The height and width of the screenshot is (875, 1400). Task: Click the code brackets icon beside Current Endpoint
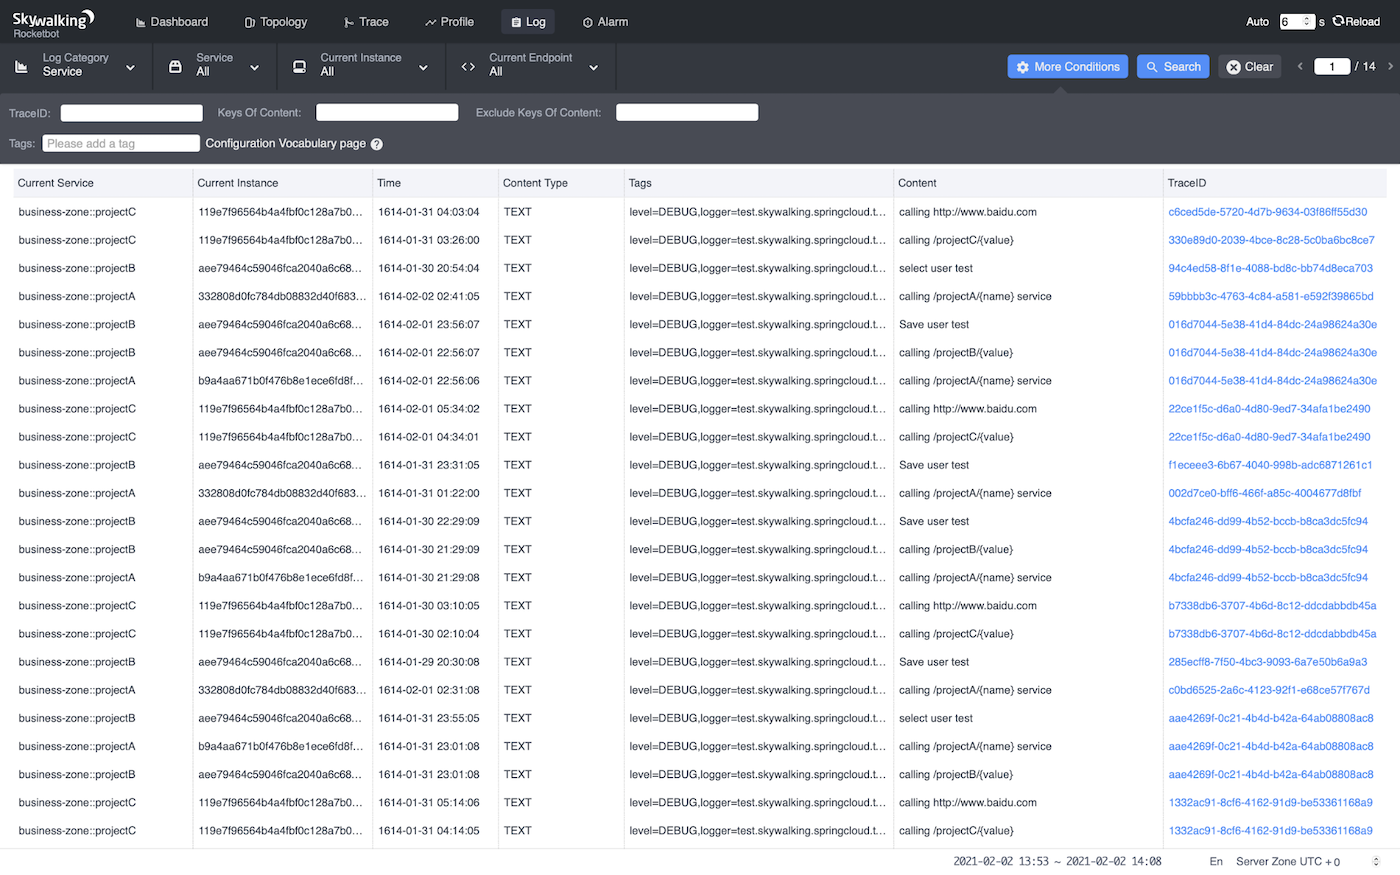[x=466, y=66]
